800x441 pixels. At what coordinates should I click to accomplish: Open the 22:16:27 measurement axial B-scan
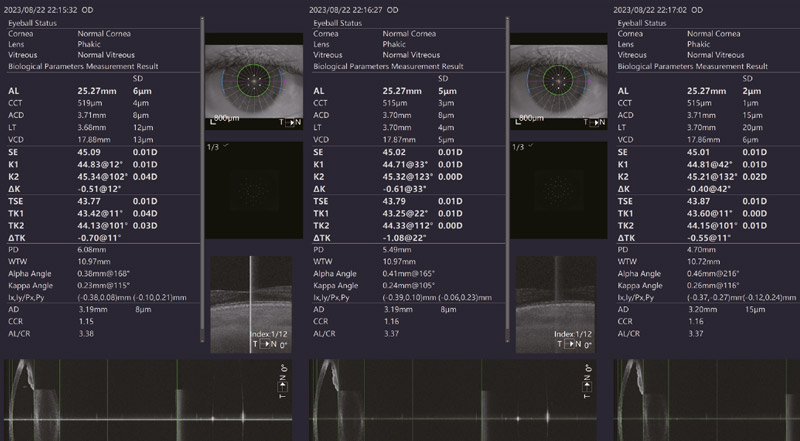(x=453, y=400)
